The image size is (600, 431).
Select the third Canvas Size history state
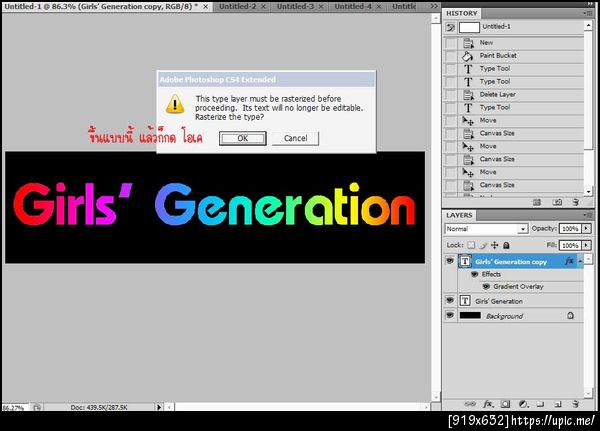click(521, 185)
